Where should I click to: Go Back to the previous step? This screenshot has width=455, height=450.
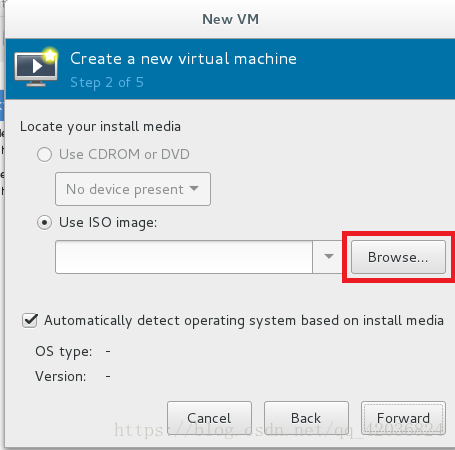coord(306,418)
